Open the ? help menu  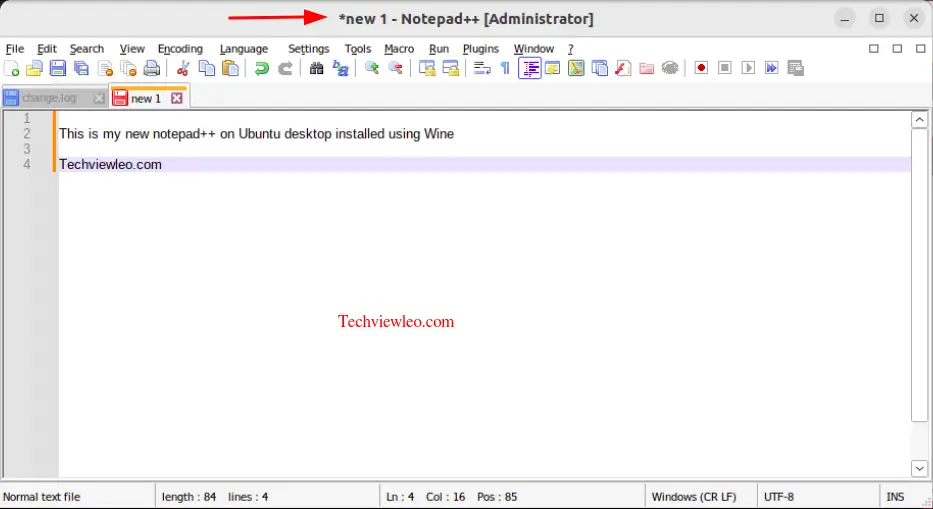click(571, 49)
